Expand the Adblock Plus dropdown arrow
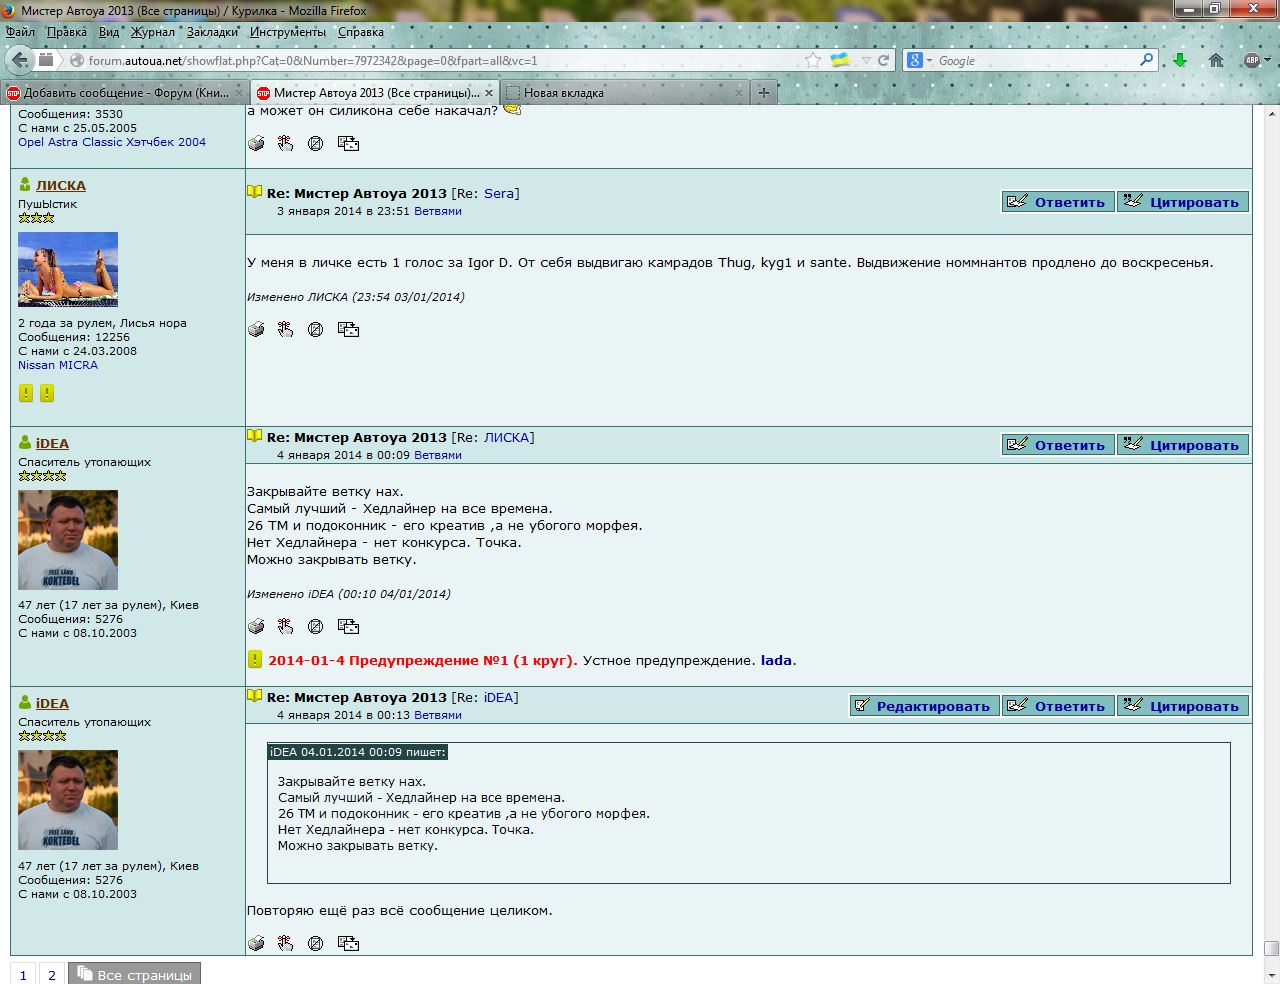Viewport: 1280px width, 984px height. pyautogui.click(x=1267, y=60)
